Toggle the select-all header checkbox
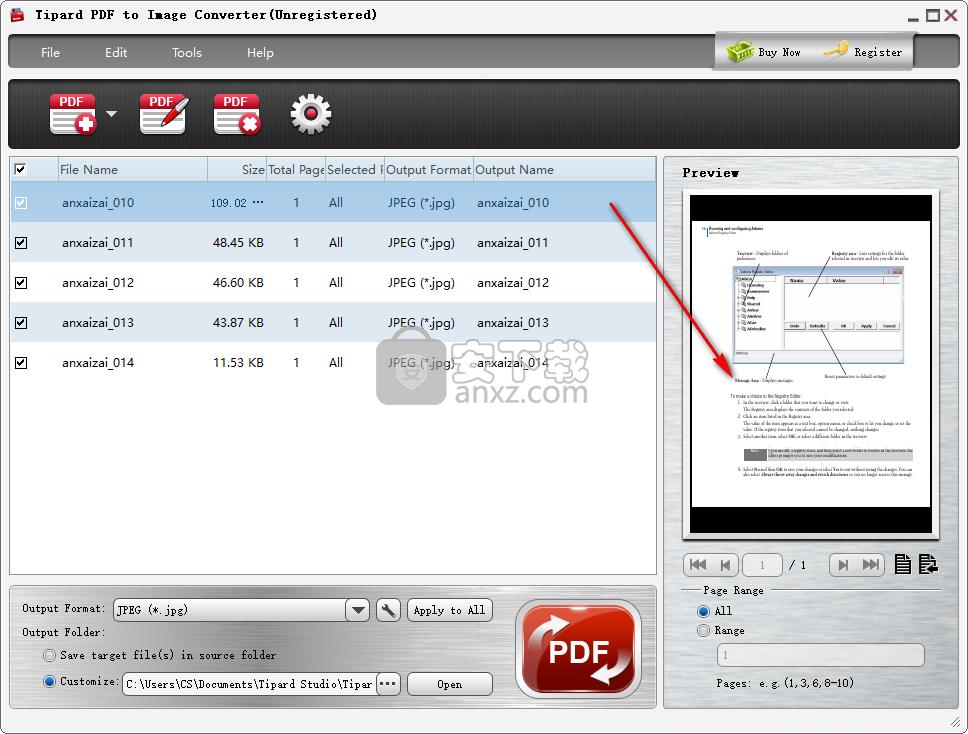Image resolution: width=968 pixels, height=734 pixels. tap(20, 169)
